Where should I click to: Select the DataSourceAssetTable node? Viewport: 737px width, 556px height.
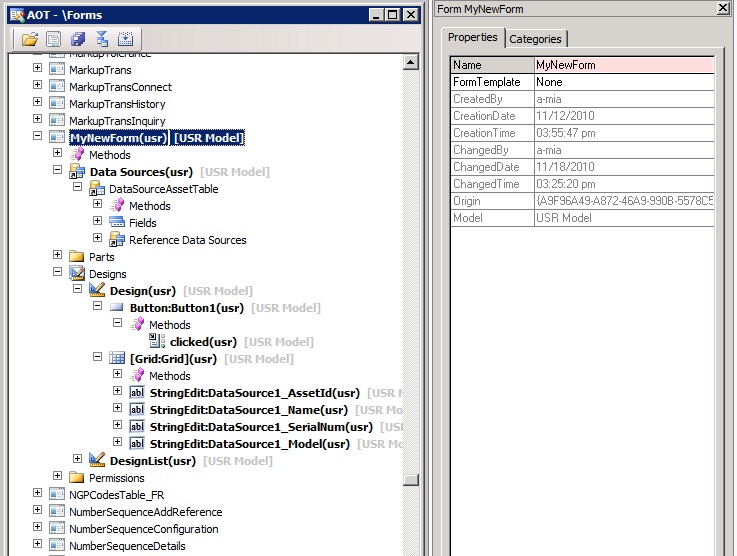pos(164,189)
